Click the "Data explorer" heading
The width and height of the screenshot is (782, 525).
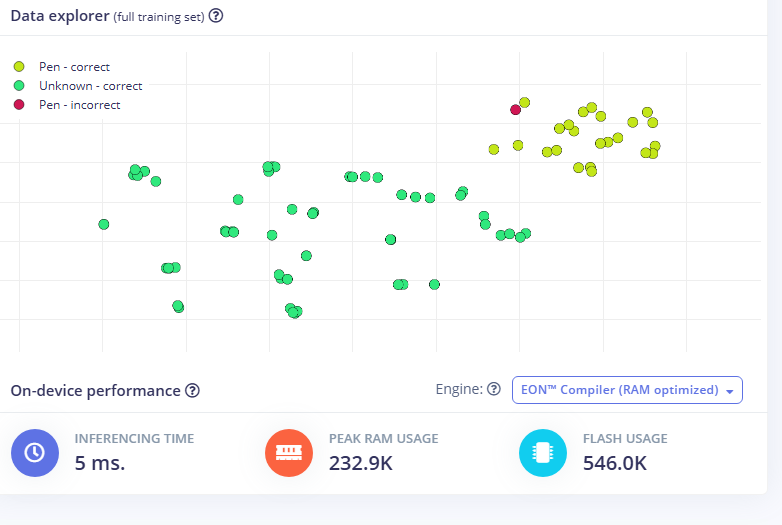click(x=57, y=16)
